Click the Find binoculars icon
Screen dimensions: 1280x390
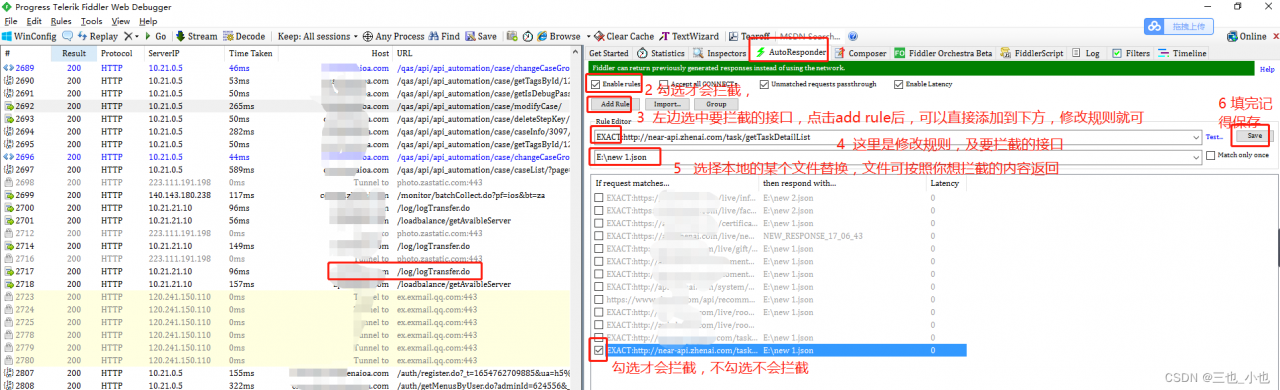click(x=434, y=36)
